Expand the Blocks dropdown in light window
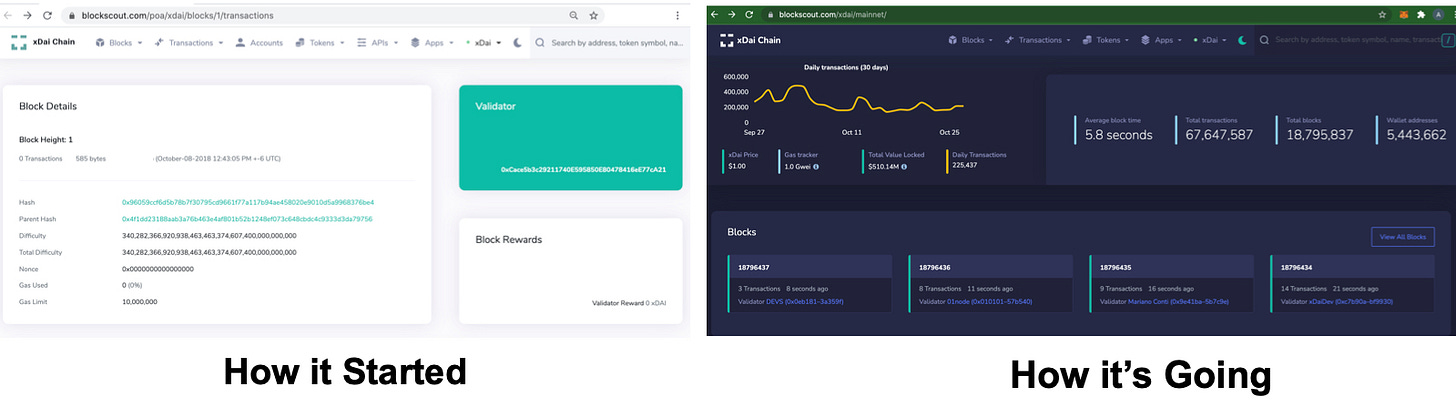Viewport: 1456px width, 407px height. point(118,43)
